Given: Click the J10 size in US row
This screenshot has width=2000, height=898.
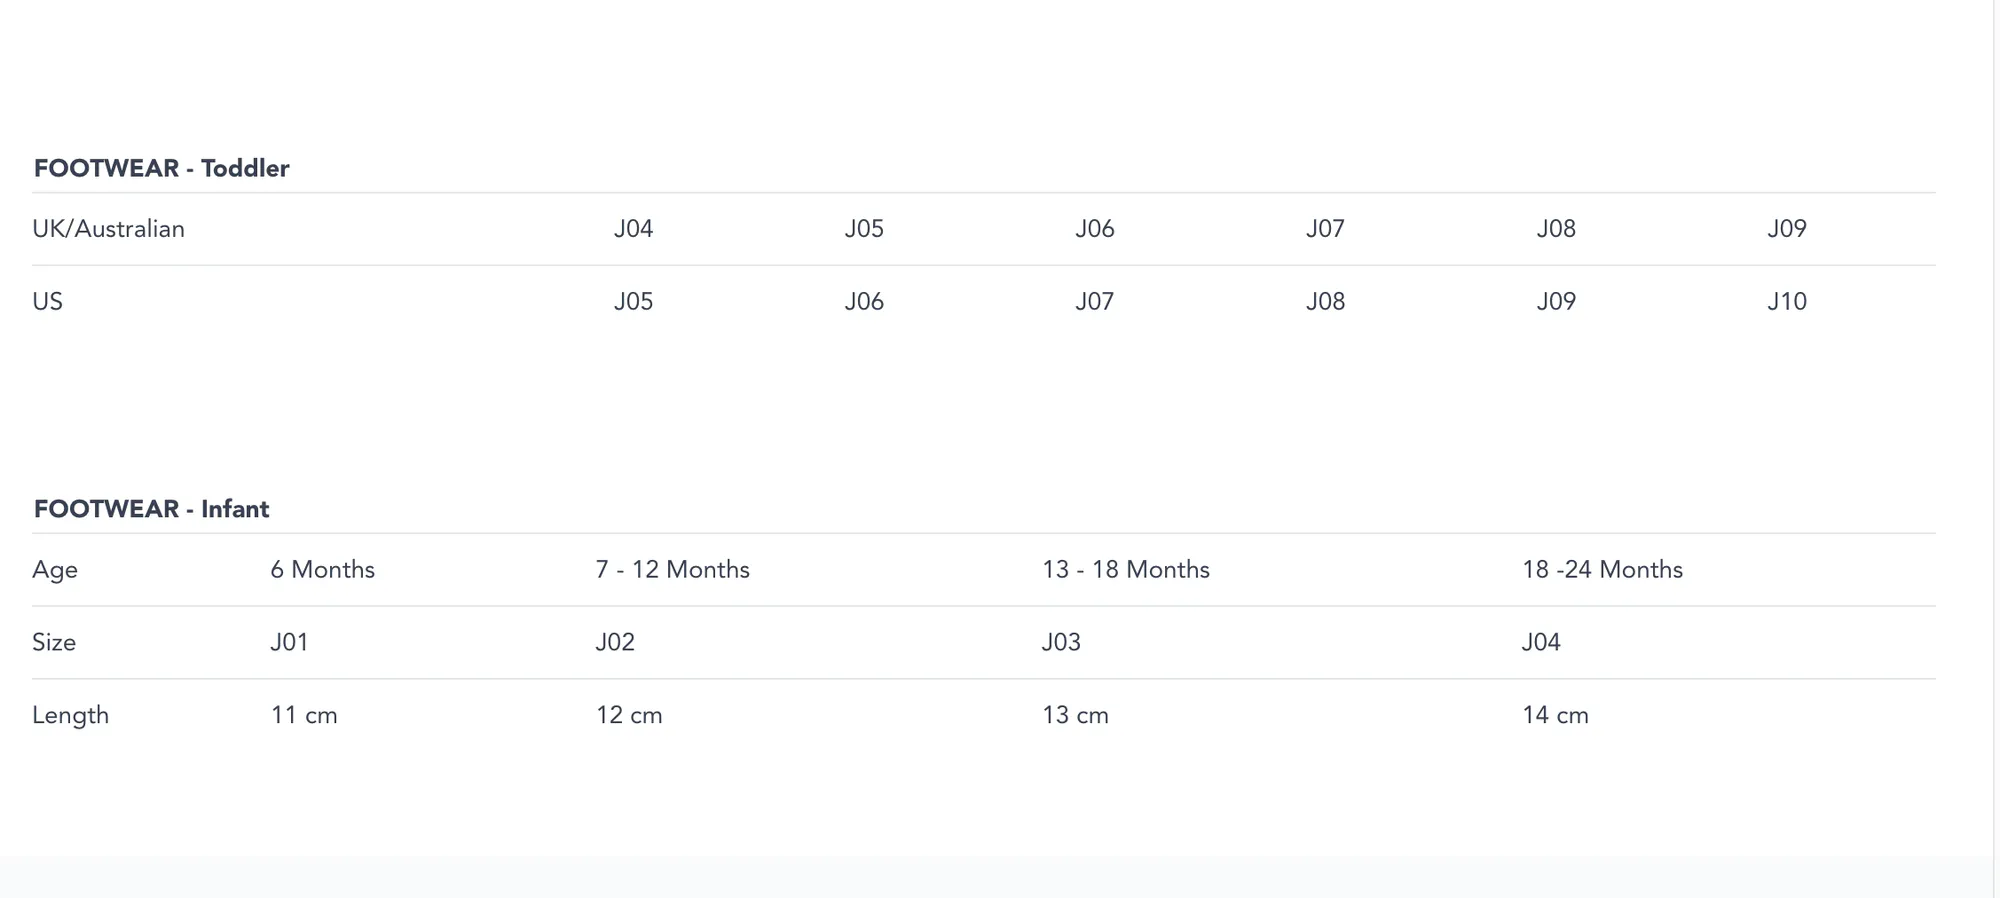Looking at the screenshot, I should pos(1786,302).
